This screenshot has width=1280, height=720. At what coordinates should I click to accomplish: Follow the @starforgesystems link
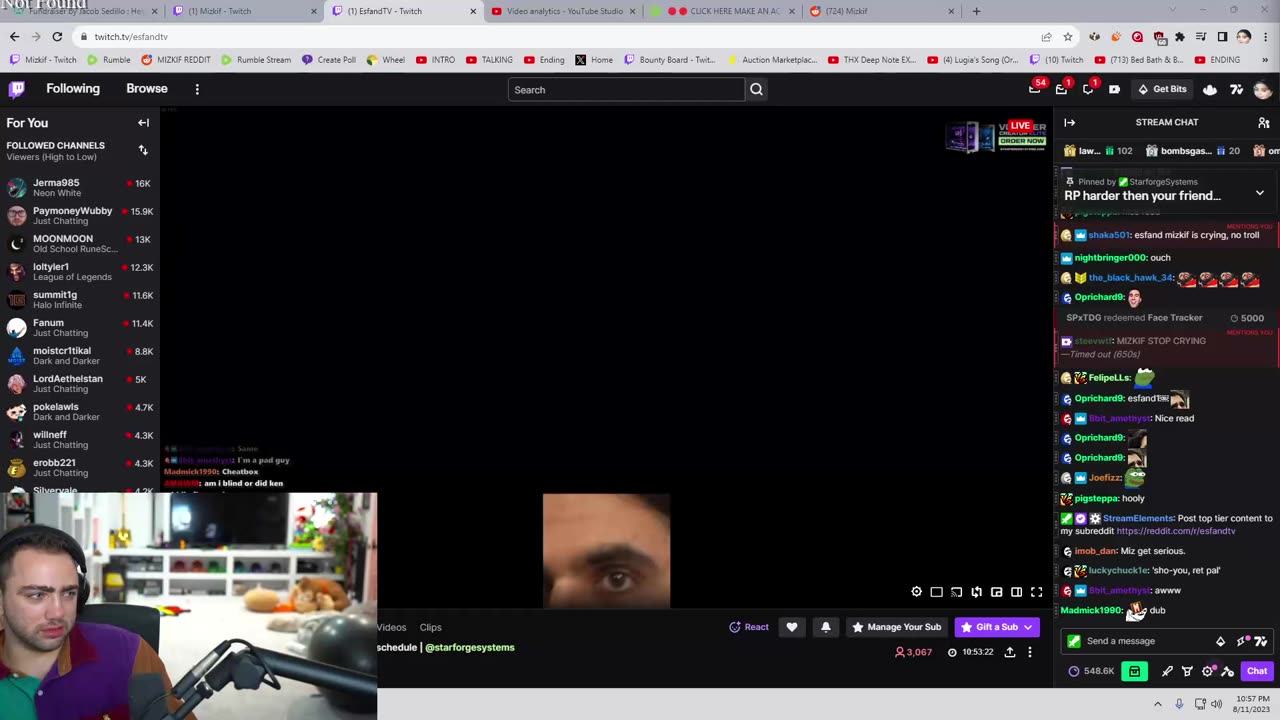click(x=470, y=647)
